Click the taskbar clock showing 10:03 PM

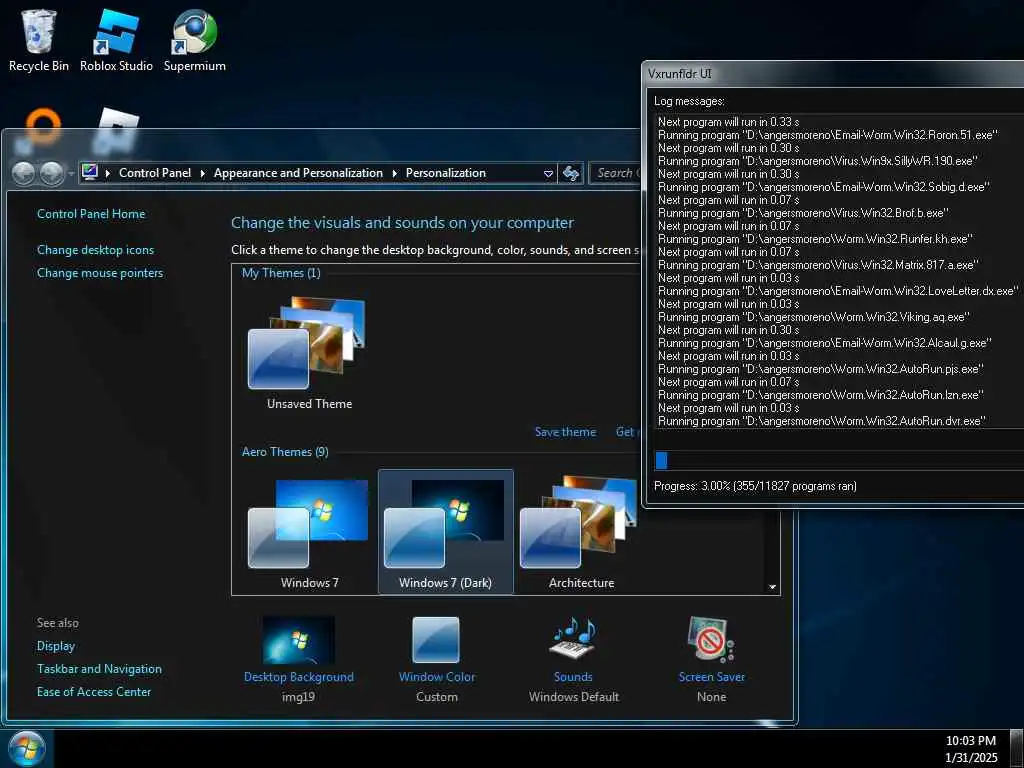tap(970, 741)
